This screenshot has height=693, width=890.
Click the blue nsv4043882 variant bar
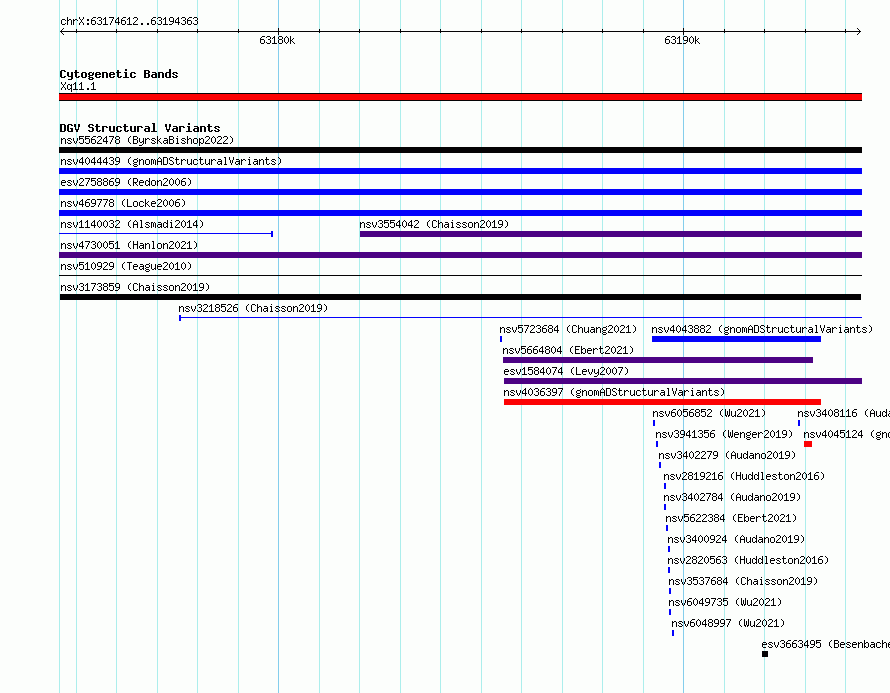point(736,339)
